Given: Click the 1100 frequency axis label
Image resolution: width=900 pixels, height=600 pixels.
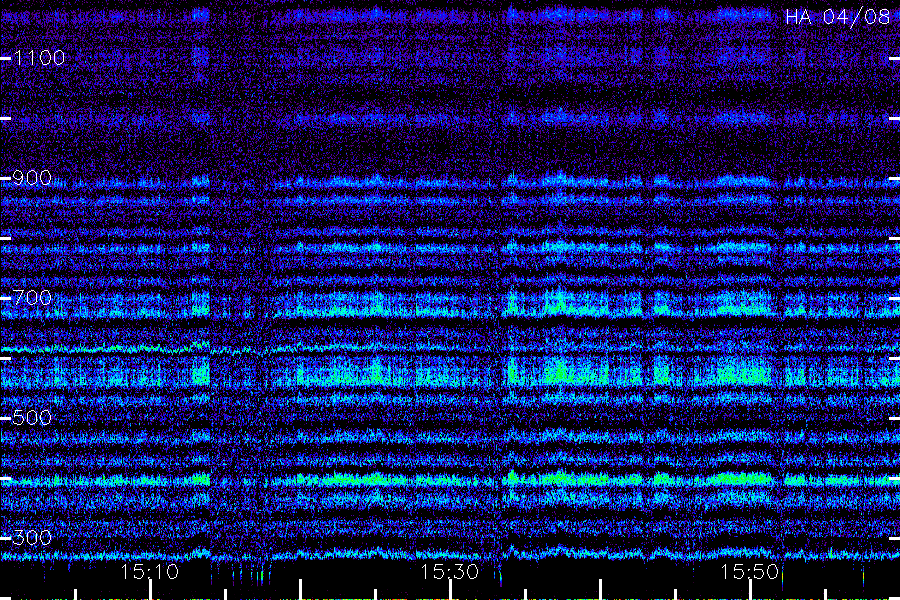Looking at the screenshot, I should (39, 58).
